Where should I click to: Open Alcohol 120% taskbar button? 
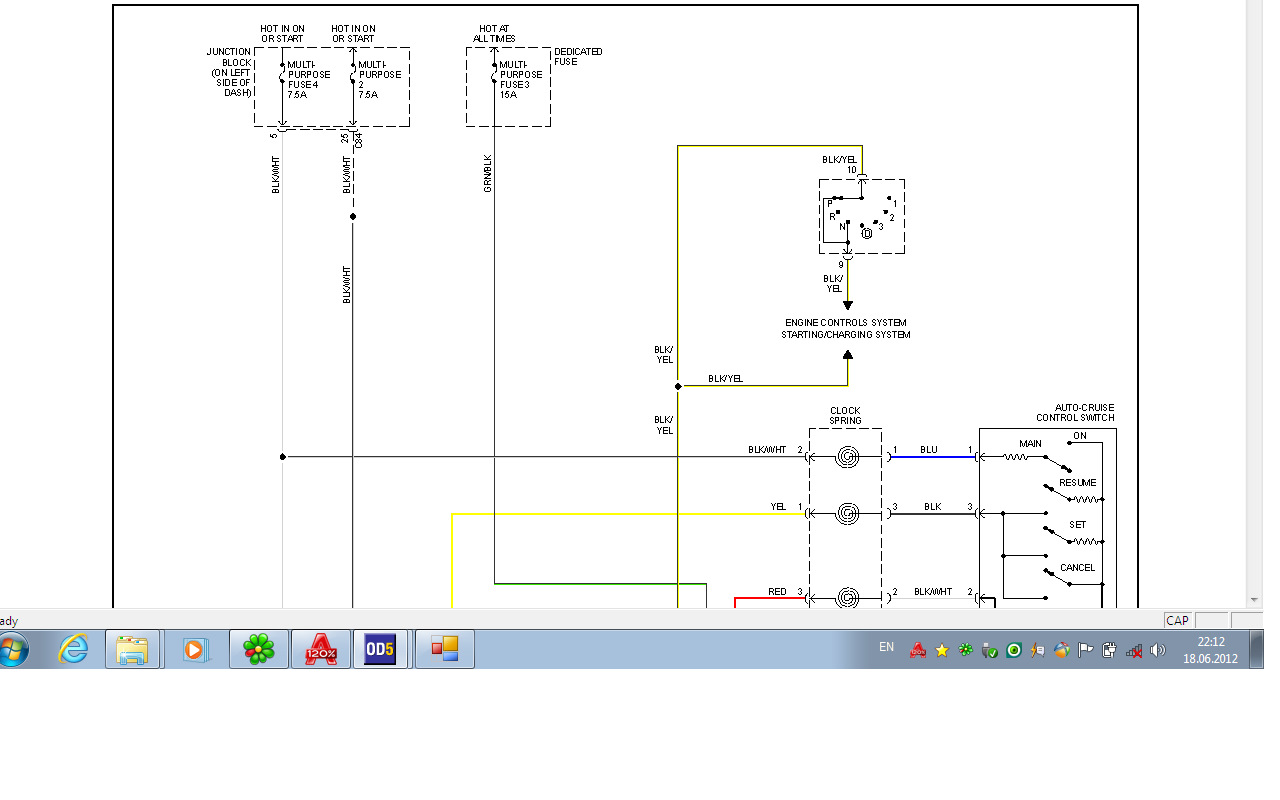(321, 650)
